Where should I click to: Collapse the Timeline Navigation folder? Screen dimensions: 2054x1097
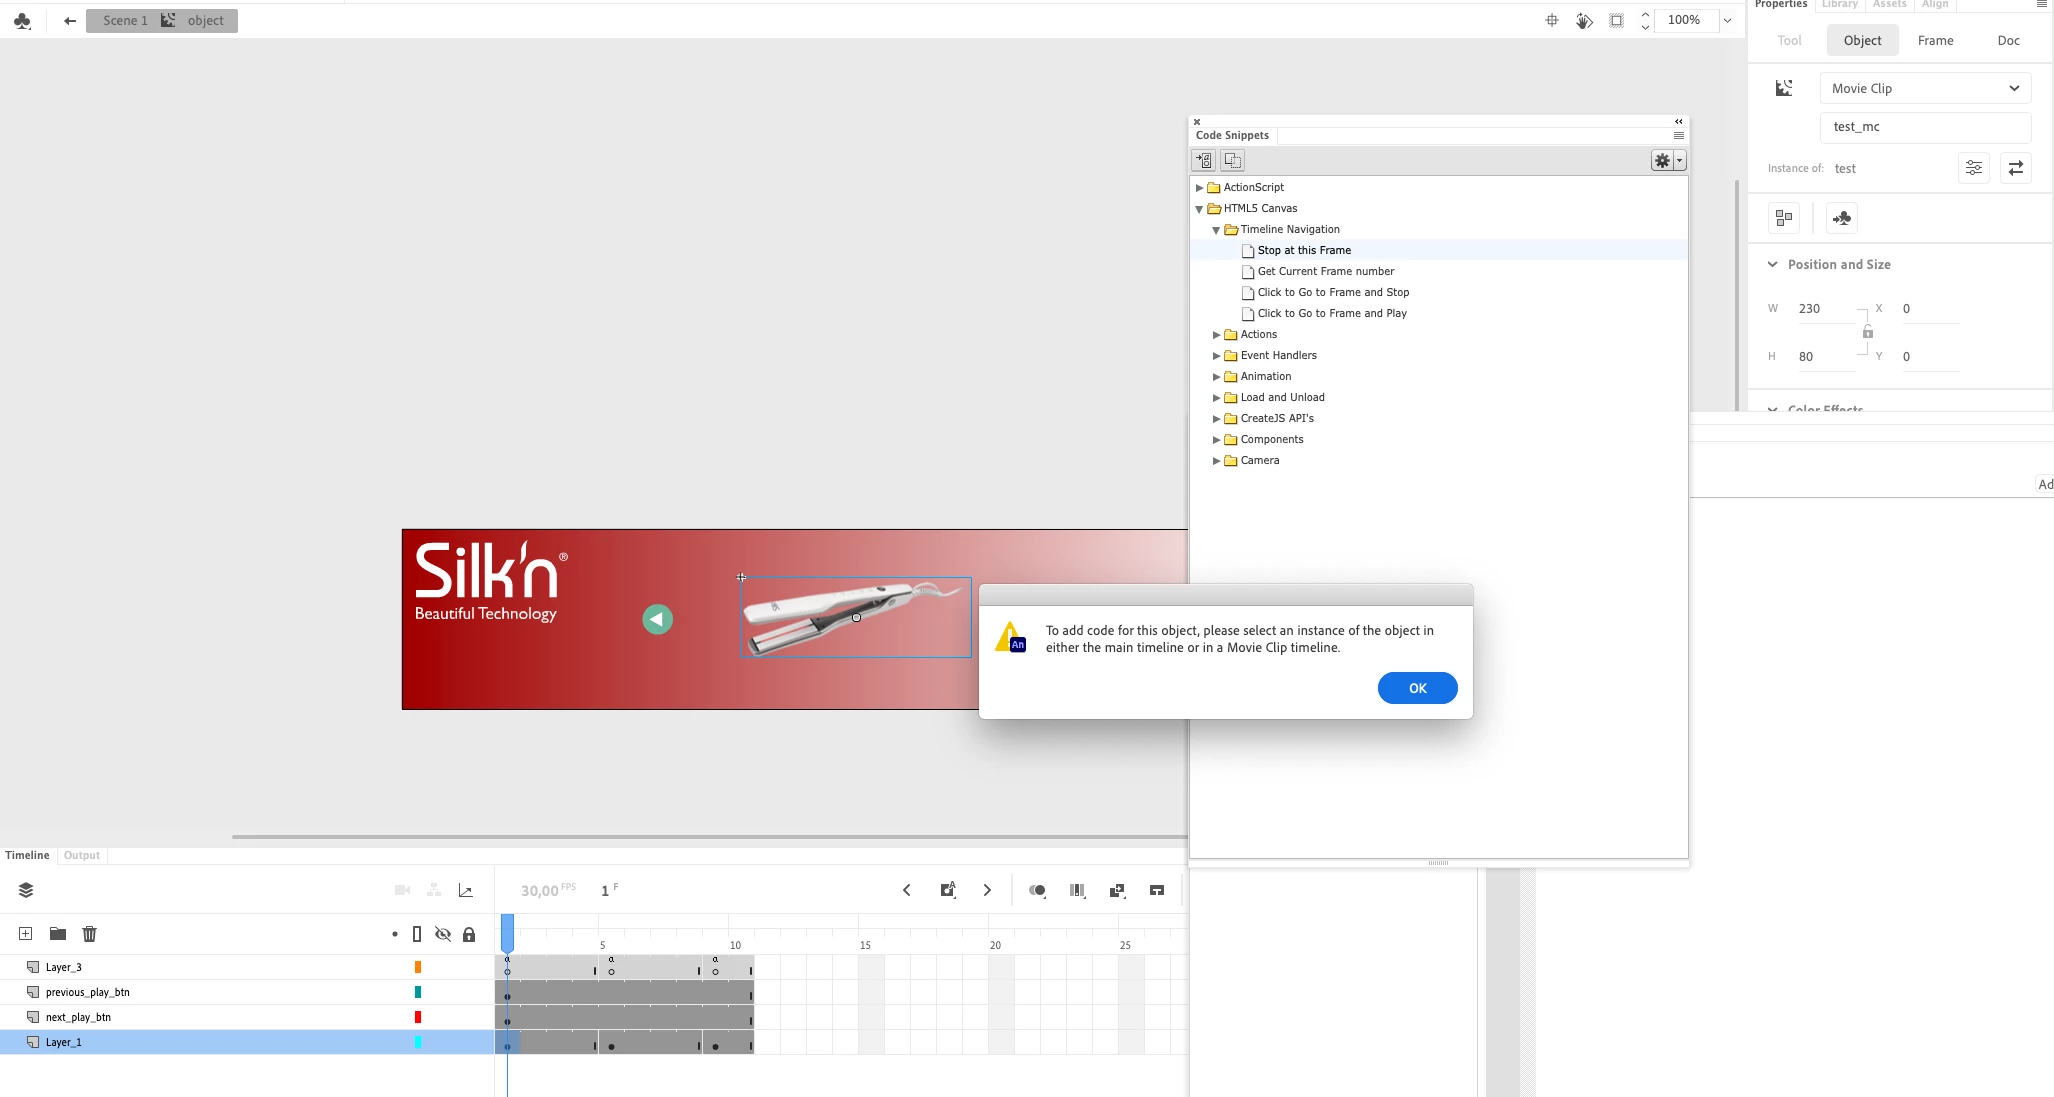1216,229
